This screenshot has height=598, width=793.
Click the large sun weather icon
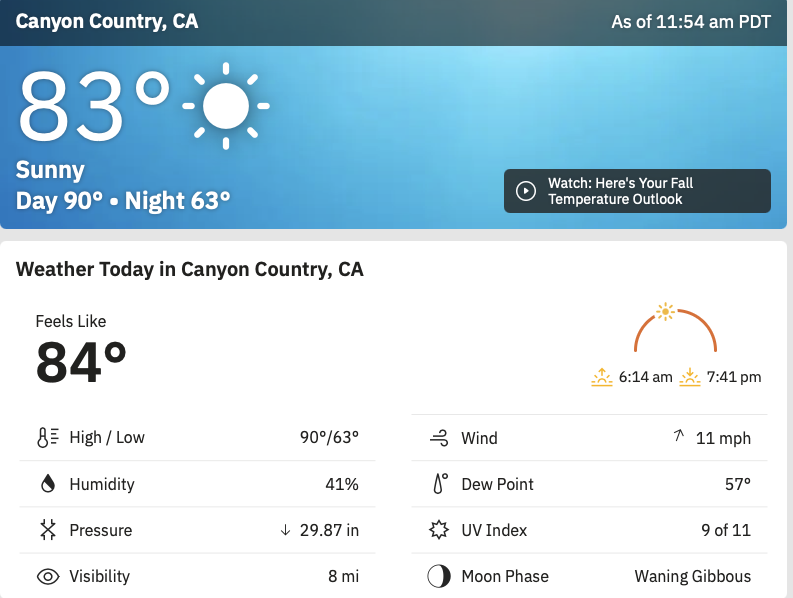click(226, 106)
